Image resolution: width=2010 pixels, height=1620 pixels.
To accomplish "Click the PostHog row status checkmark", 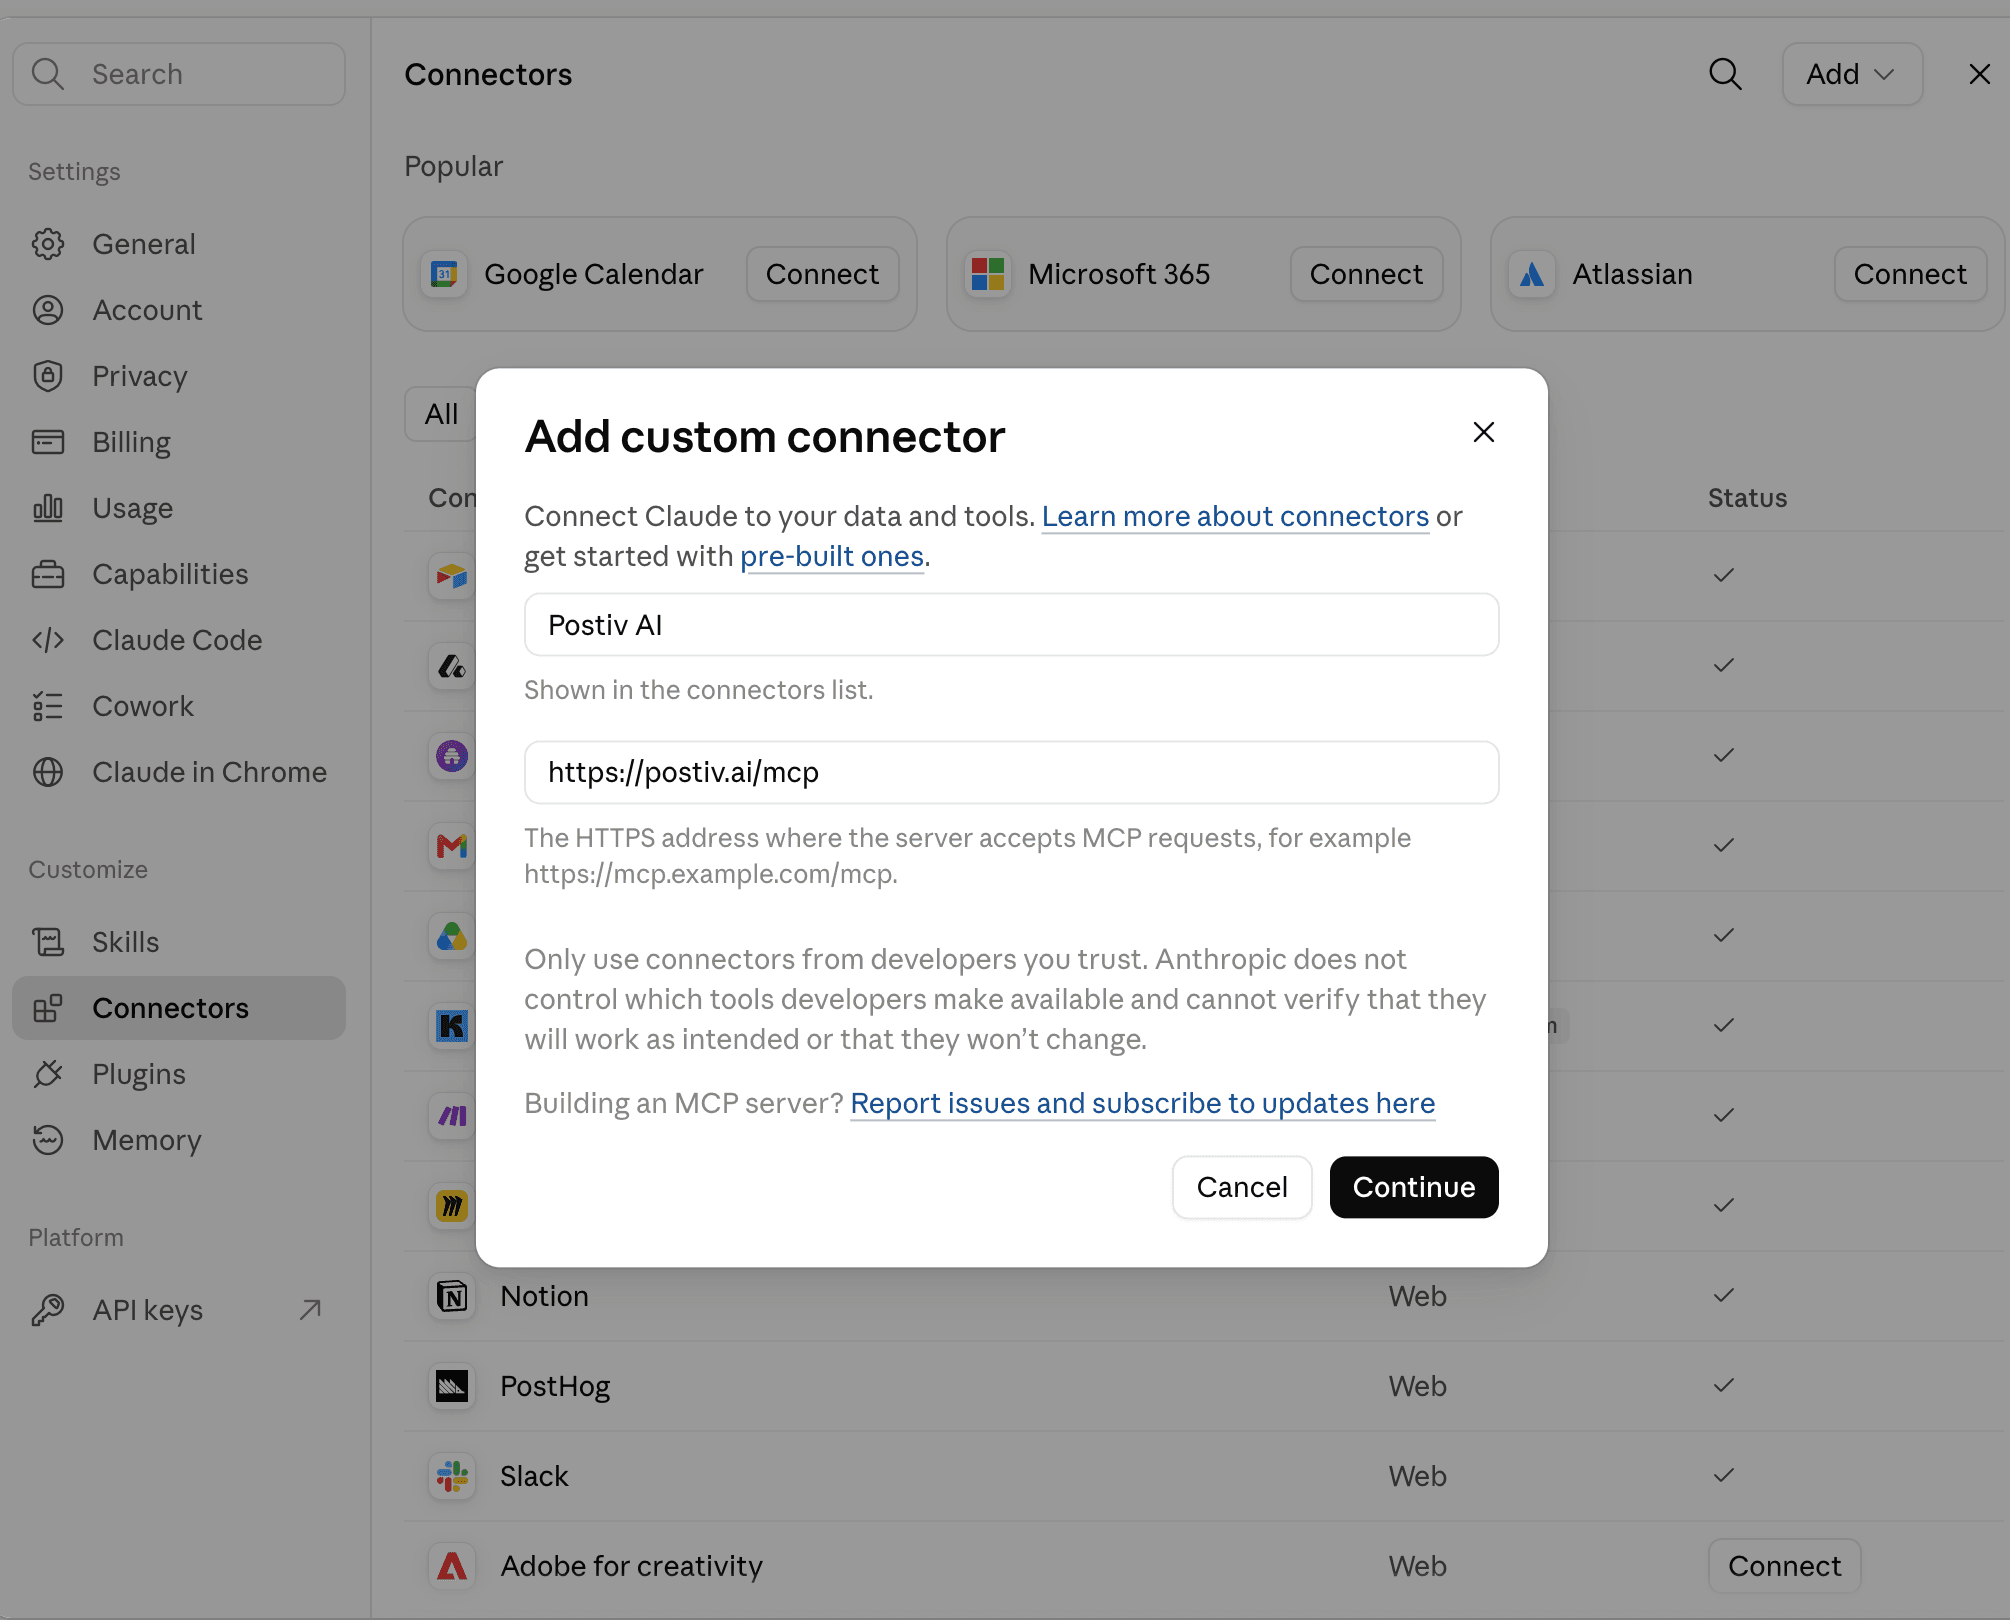I will pyautogui.click(x=1723, y=1386).
